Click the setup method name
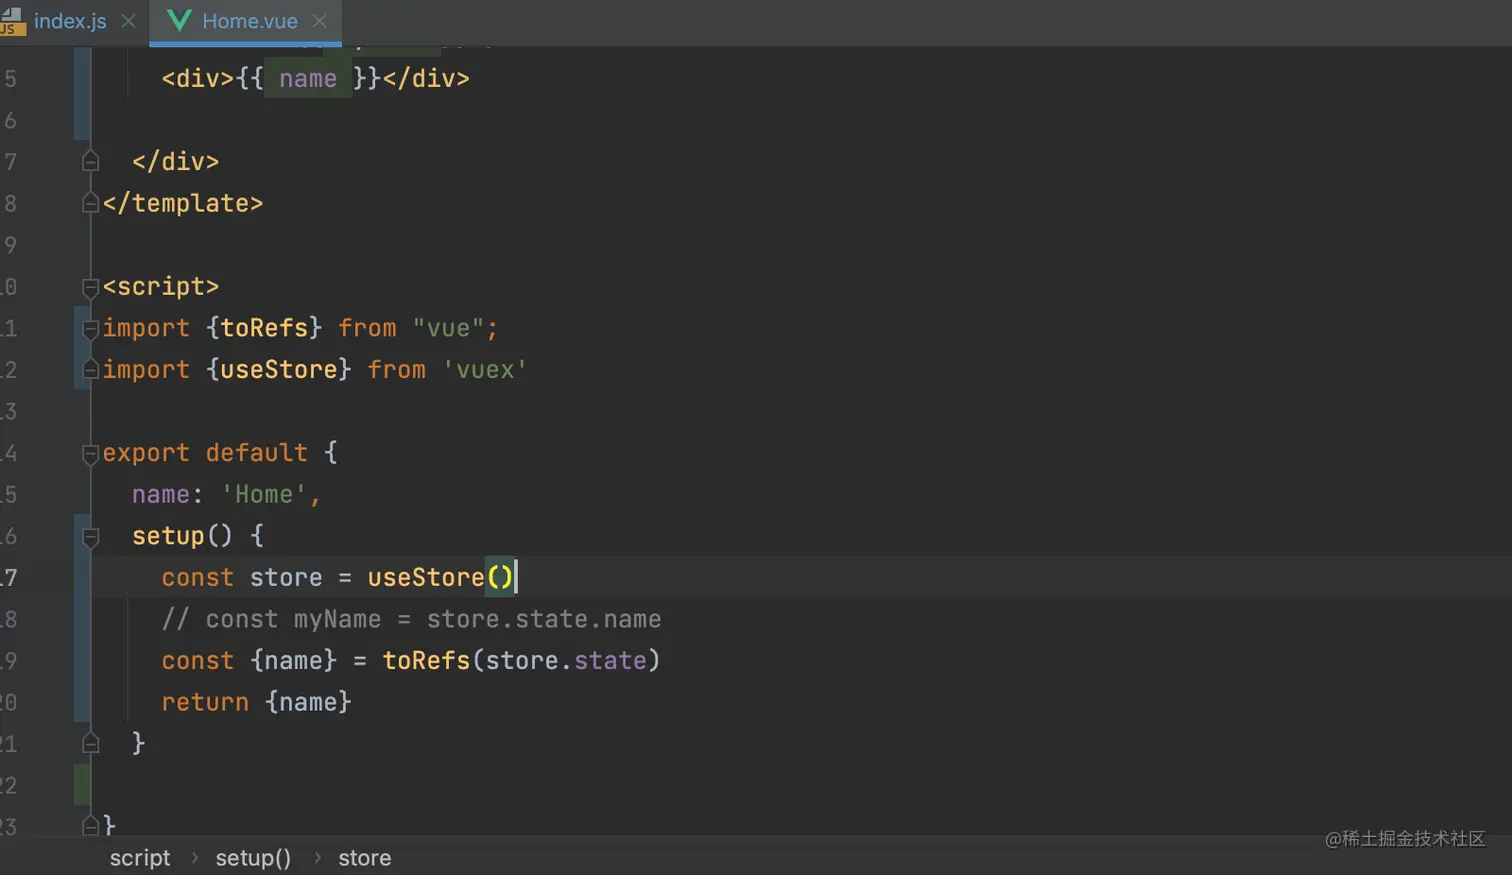 pyautogui.click(x=168, y=536)
